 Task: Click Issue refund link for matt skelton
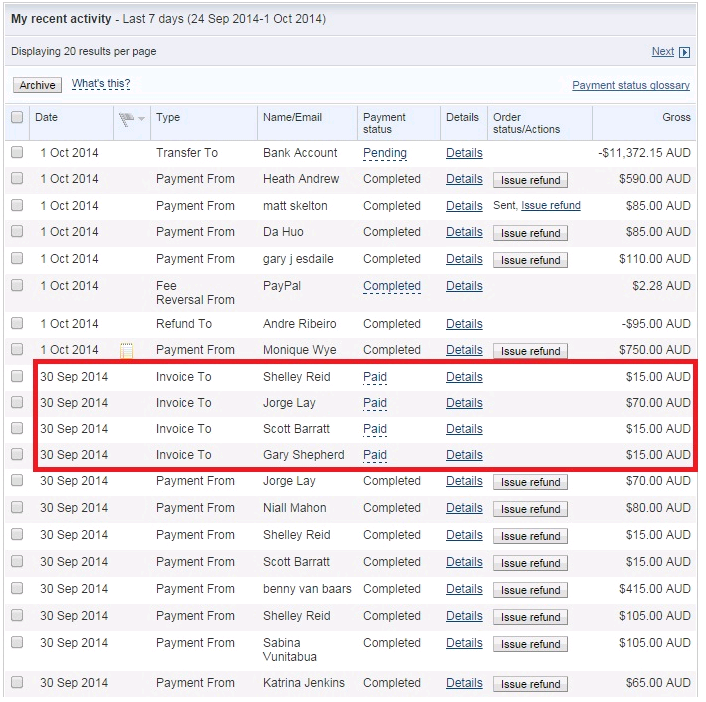click(x=551, y=206)
